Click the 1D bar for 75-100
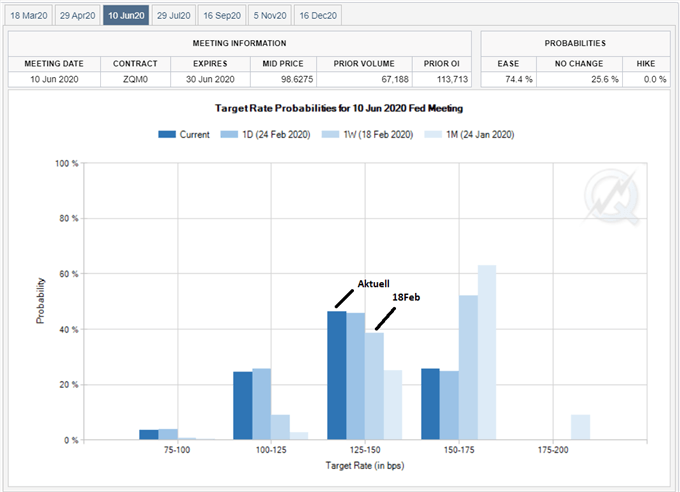Image resolution: width=680 pixels, height=492 pixels. click(168, 434)
